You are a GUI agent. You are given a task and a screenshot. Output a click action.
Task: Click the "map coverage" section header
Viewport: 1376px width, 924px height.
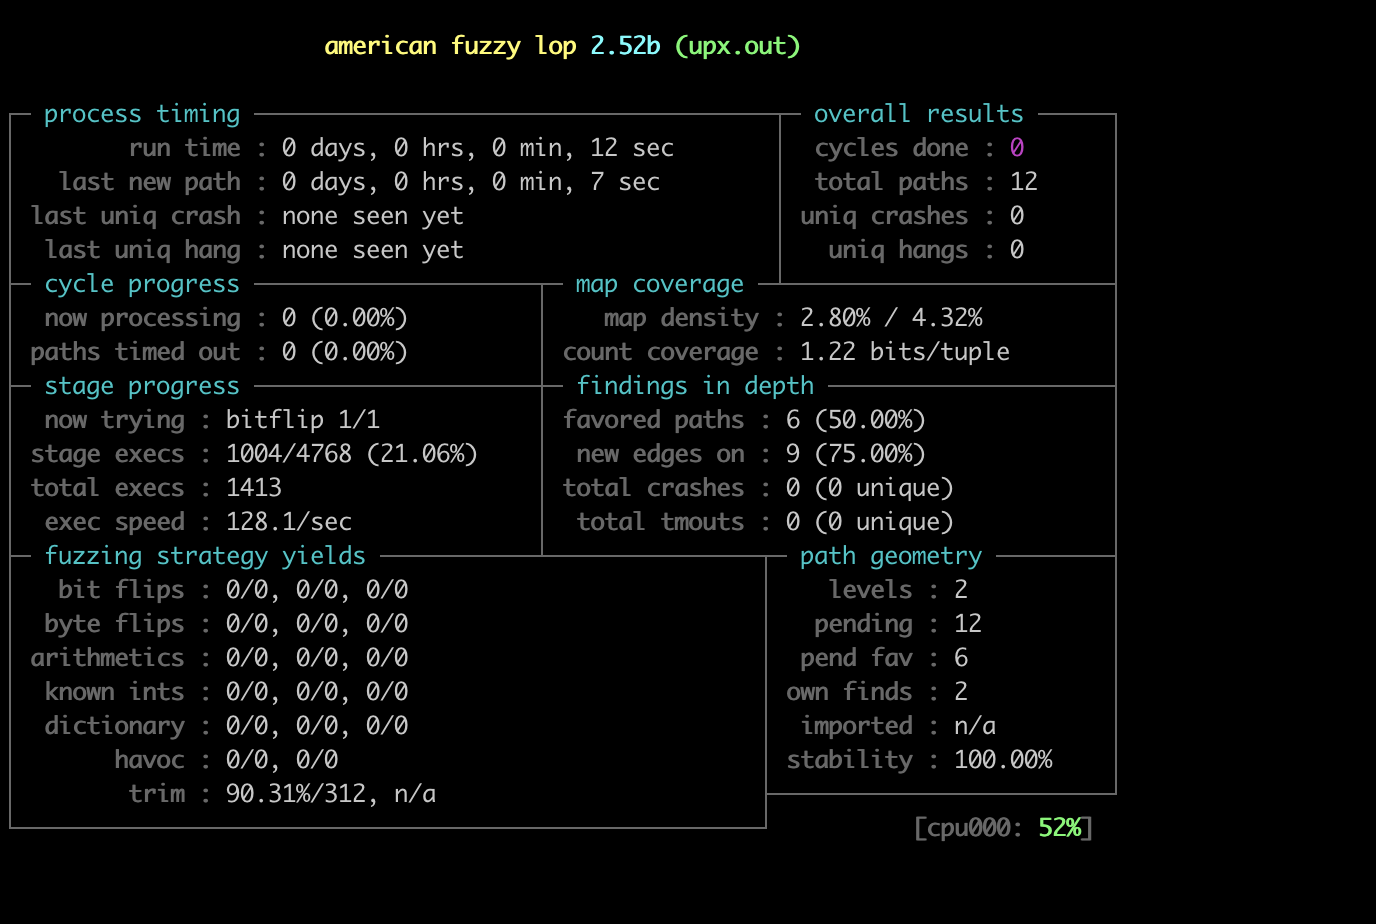(660, 284)
